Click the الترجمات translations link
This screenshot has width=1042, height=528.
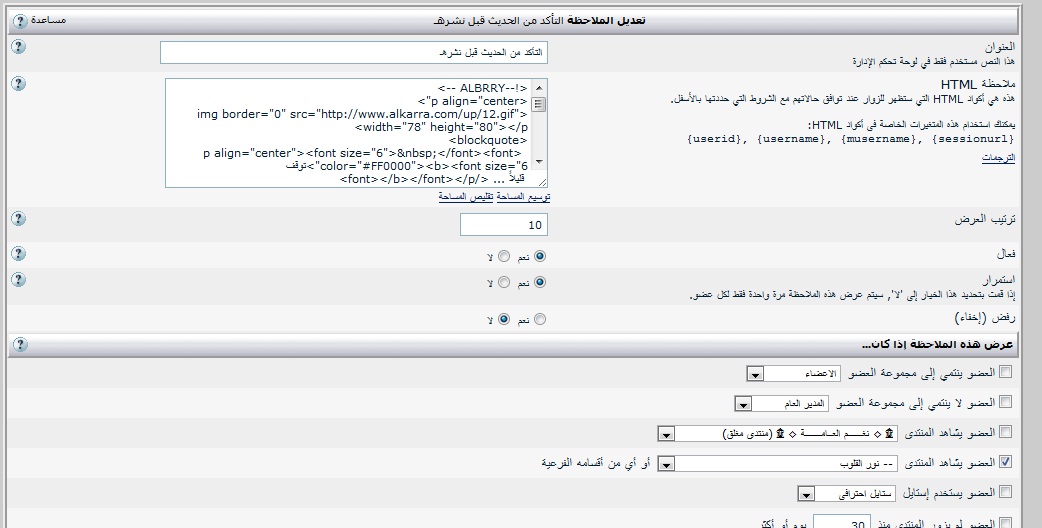tap(996, 159)
